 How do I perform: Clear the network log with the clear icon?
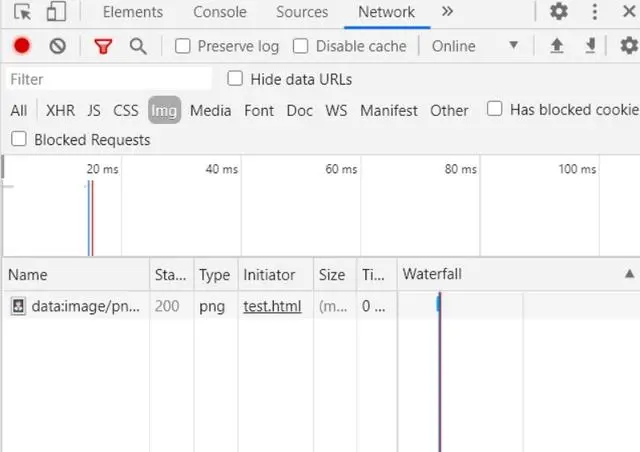58,46
